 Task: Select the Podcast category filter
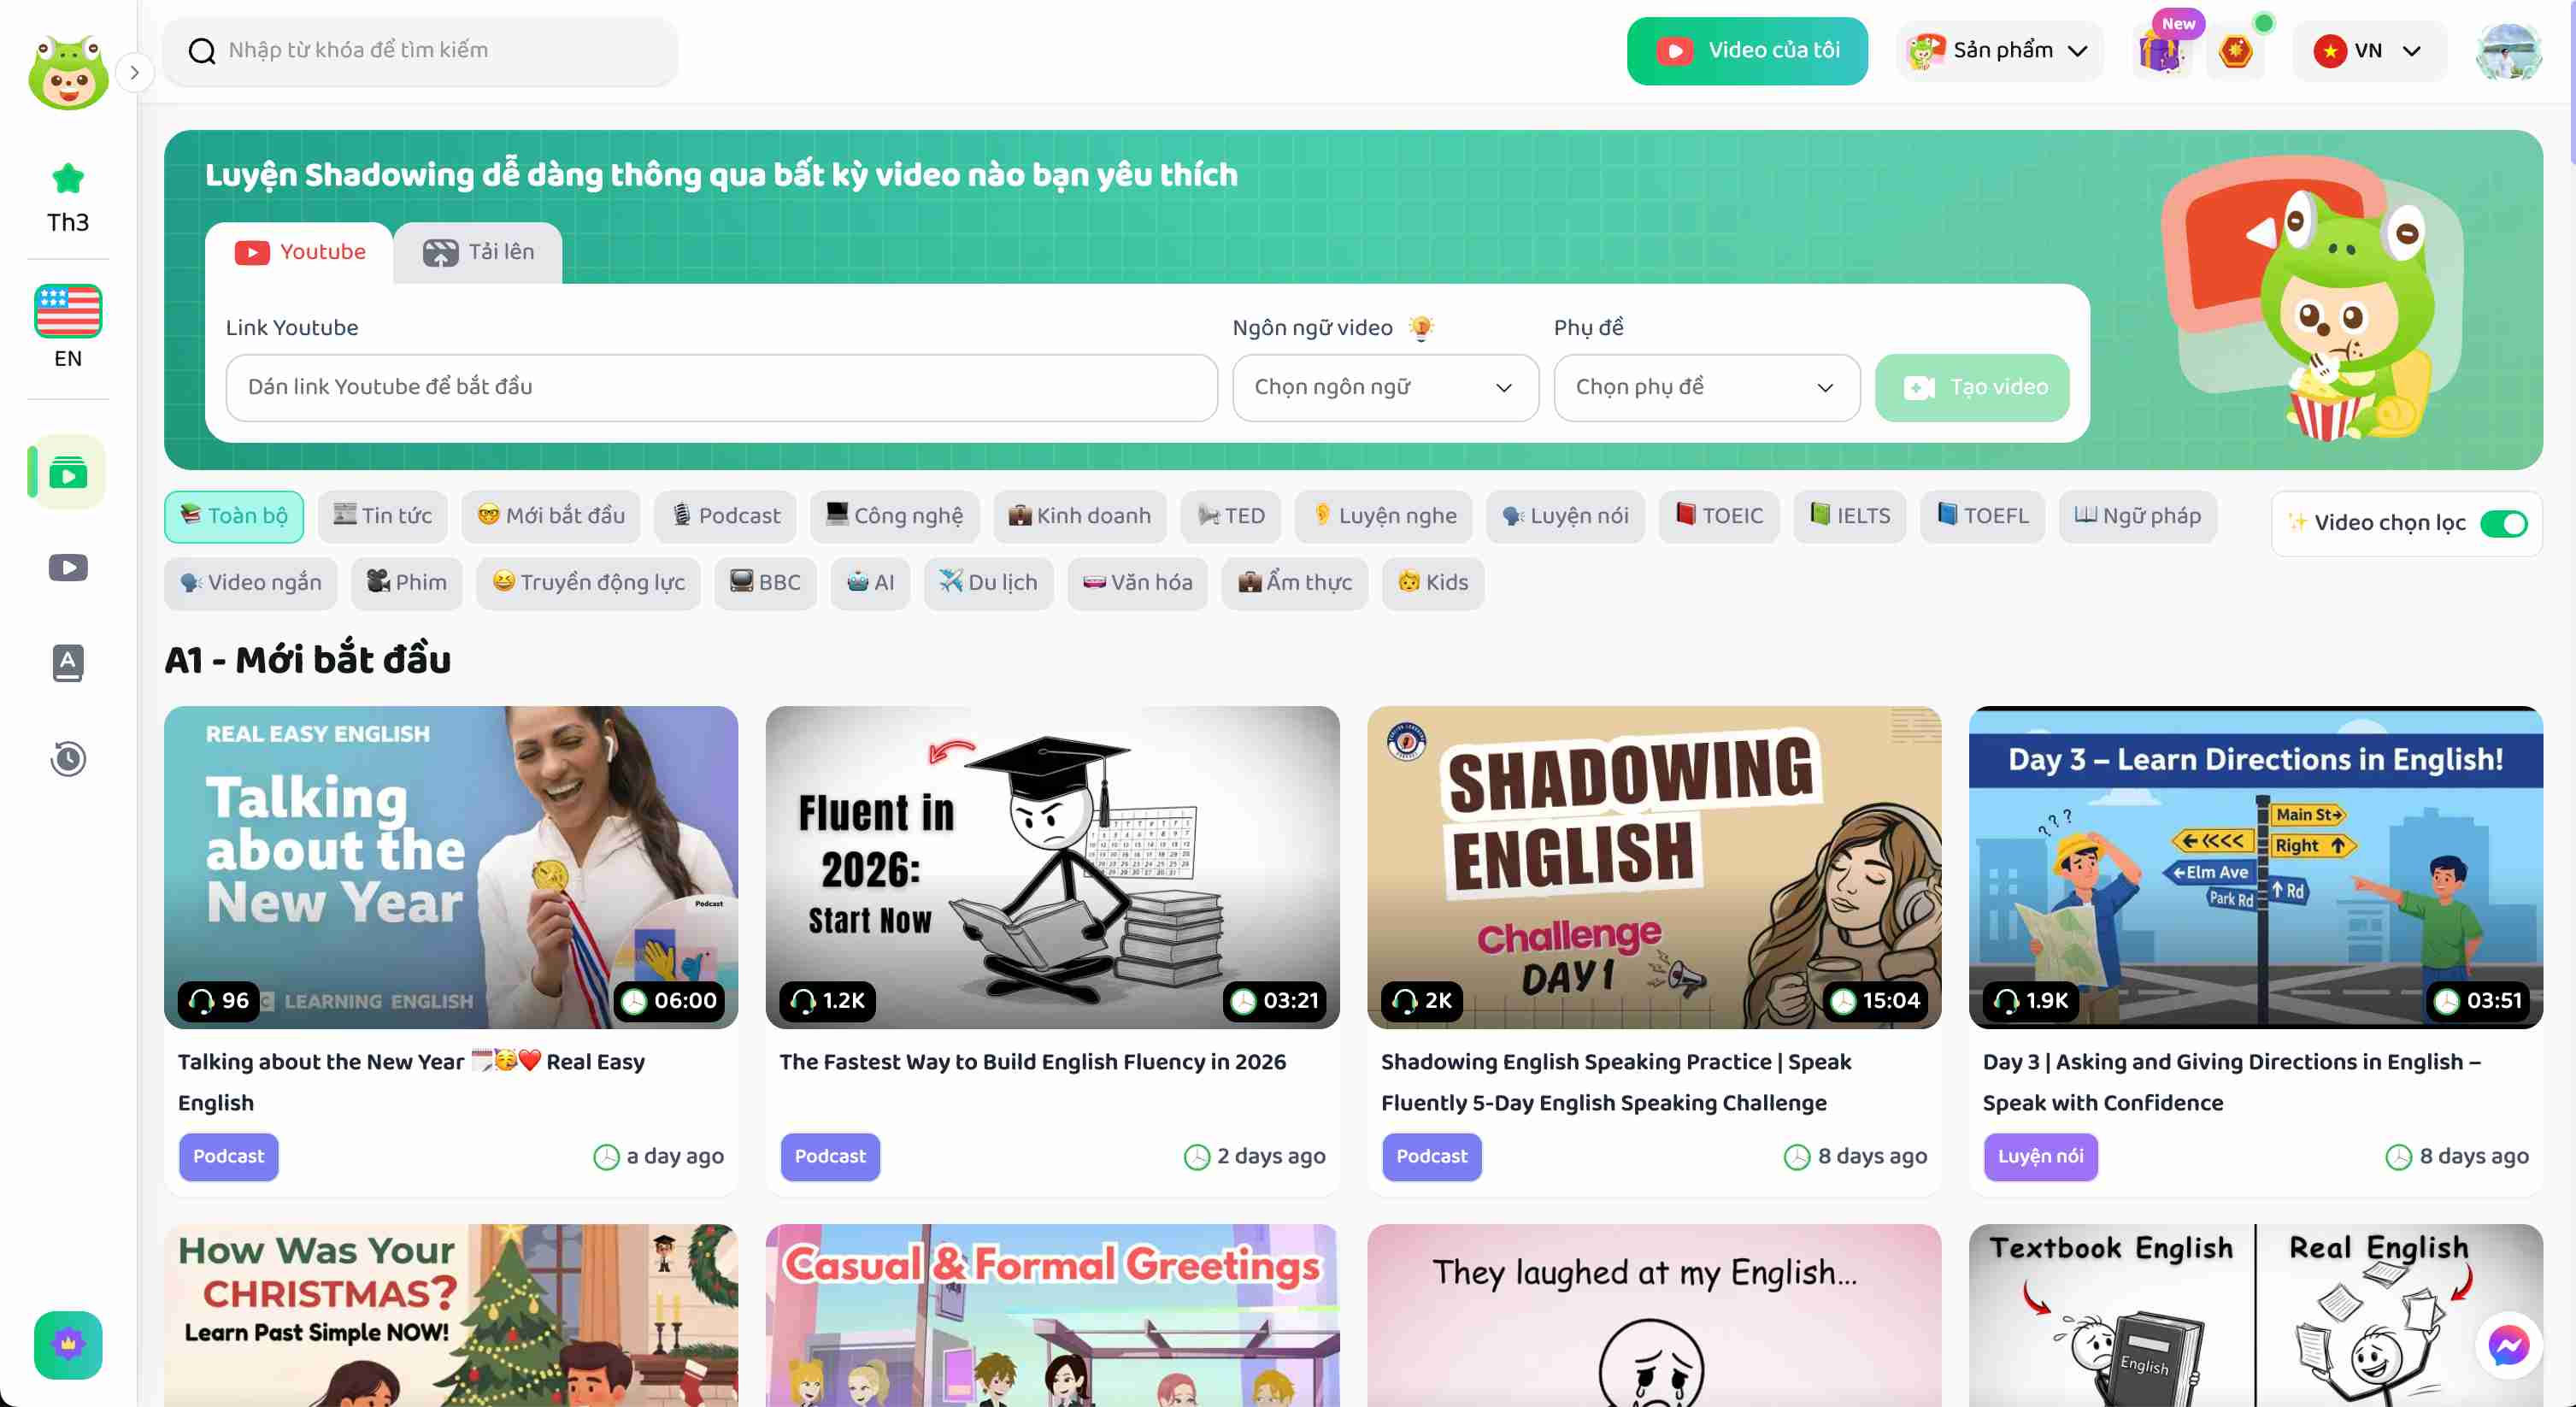725,516
